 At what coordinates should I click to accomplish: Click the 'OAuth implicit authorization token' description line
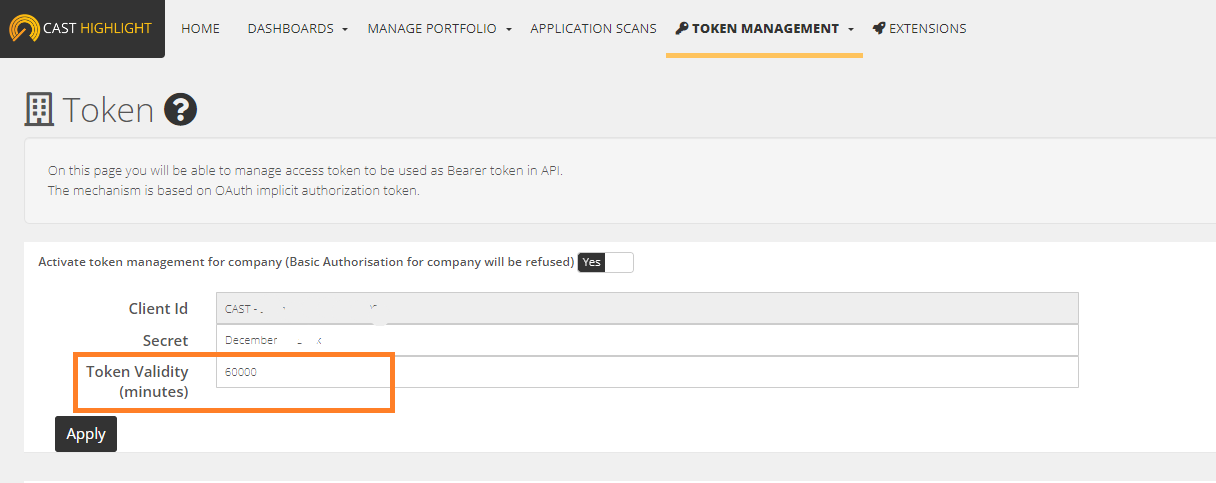(233, 190)
